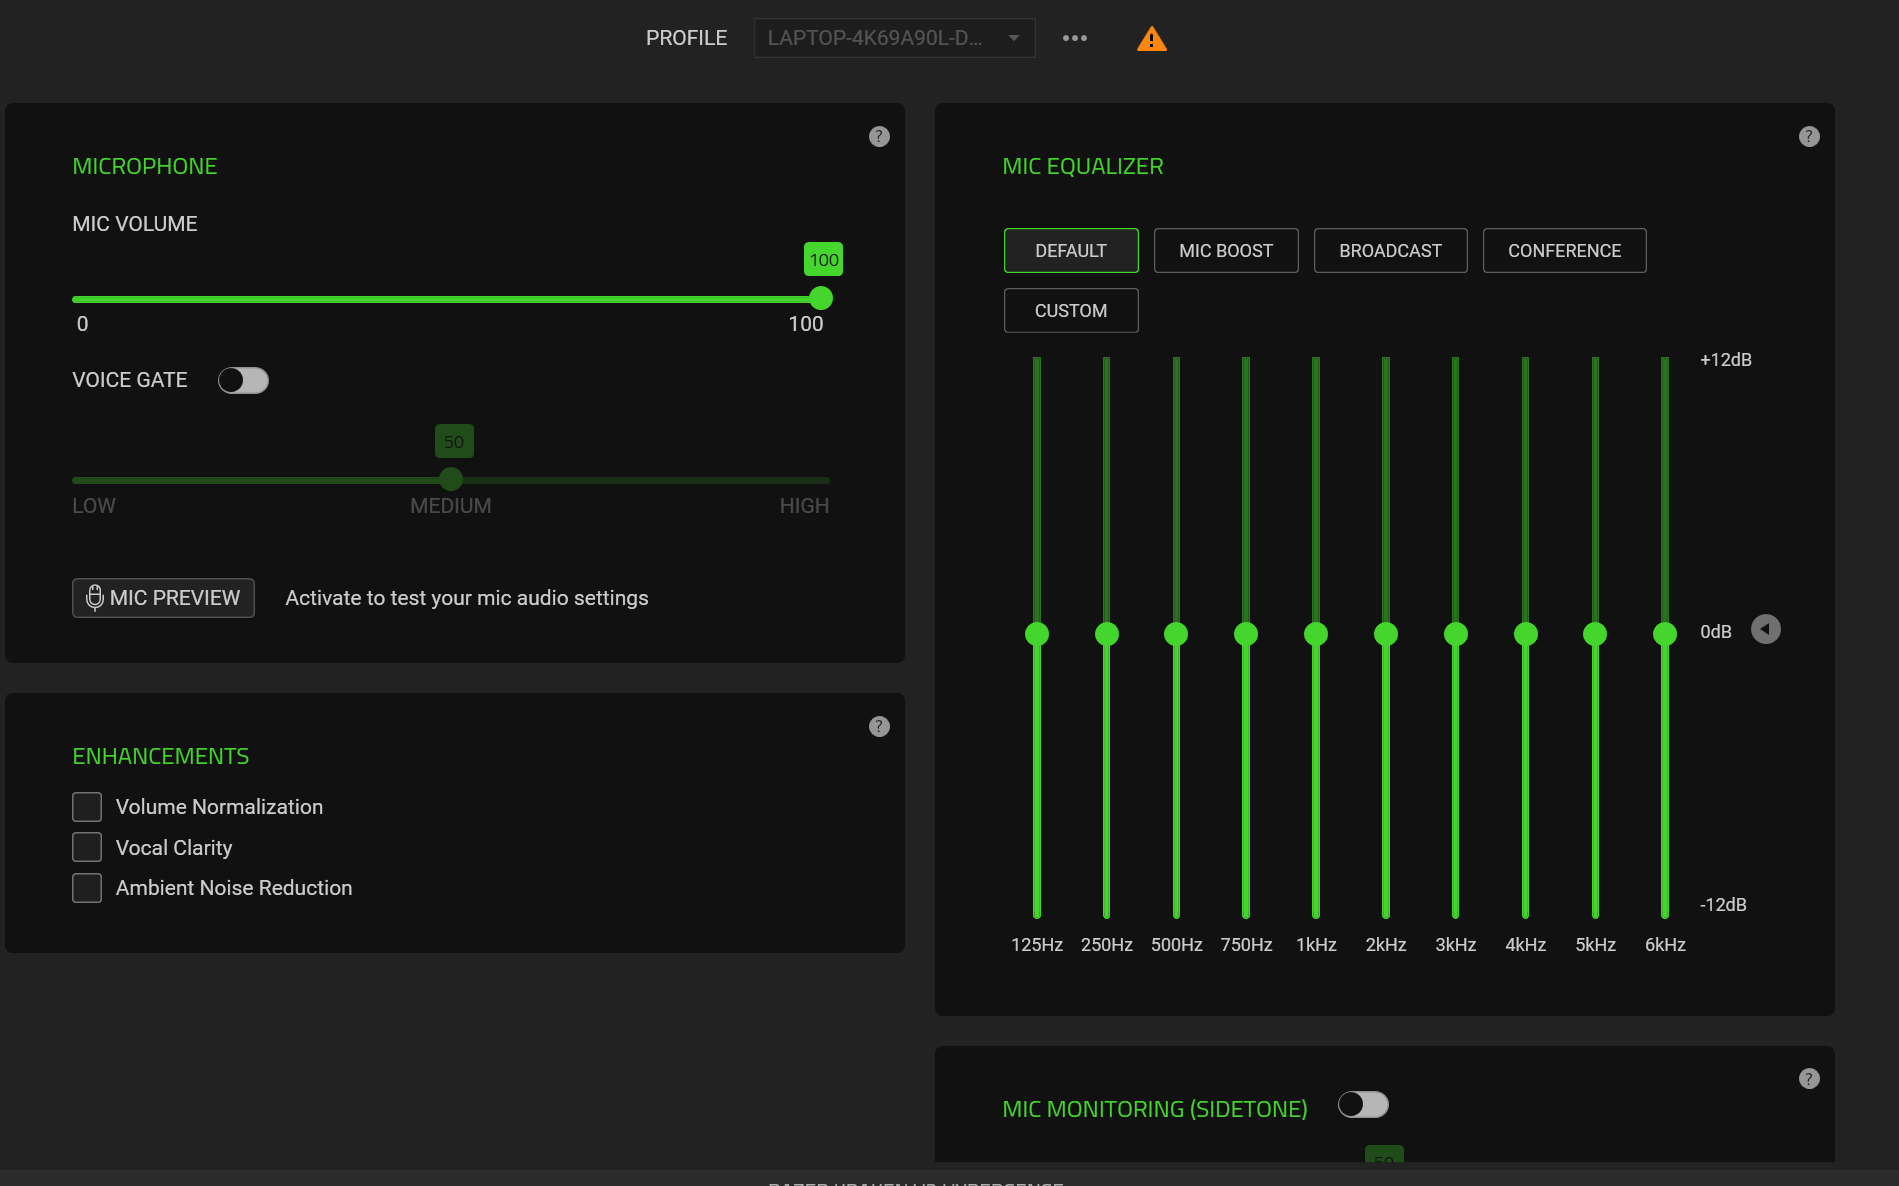The height and width of the screenshot is (1186, 1899).
Task: Click the 1kHz equalizer band handle
Action: point(1316,634)
